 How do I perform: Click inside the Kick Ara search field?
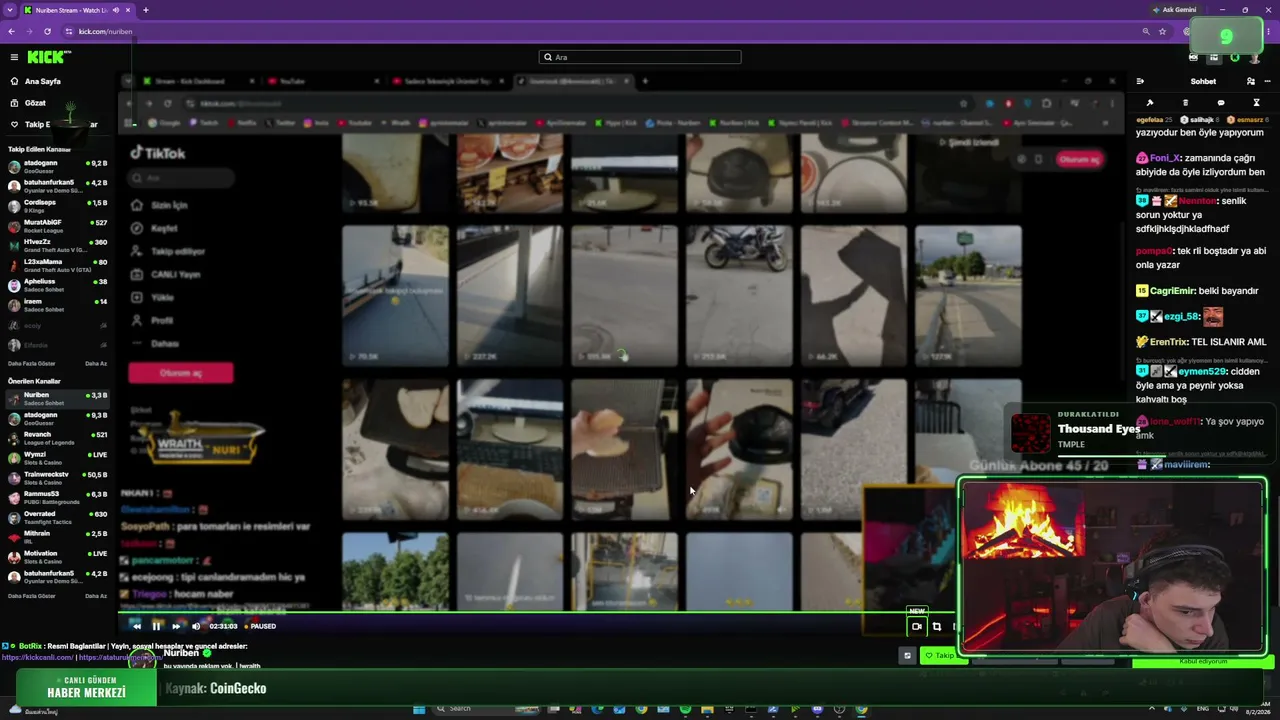tap(640, 57)
